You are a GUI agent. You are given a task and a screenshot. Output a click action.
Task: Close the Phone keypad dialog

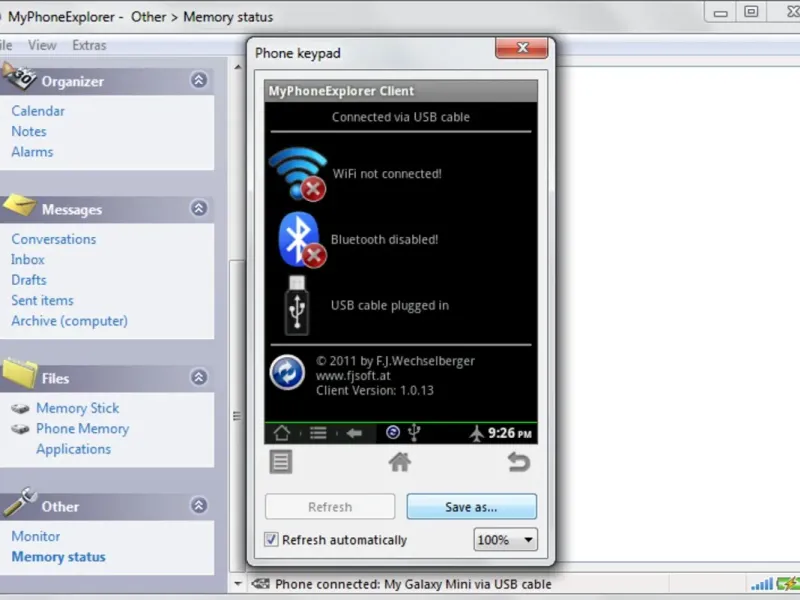pos(521,48)
